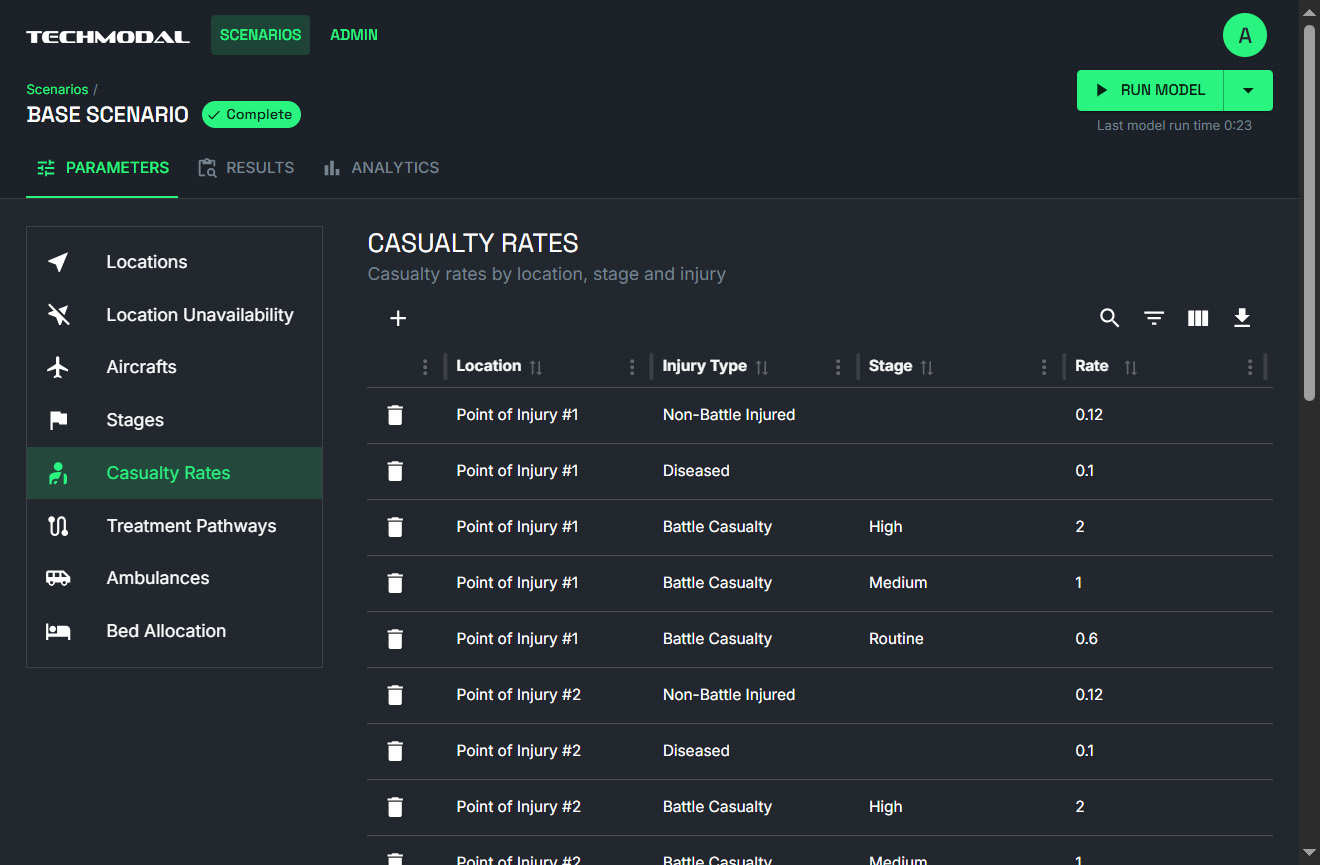Open the Injury Type column options menu
The height and width of the screenshot is (865, 1320).
tap(838, 367)
